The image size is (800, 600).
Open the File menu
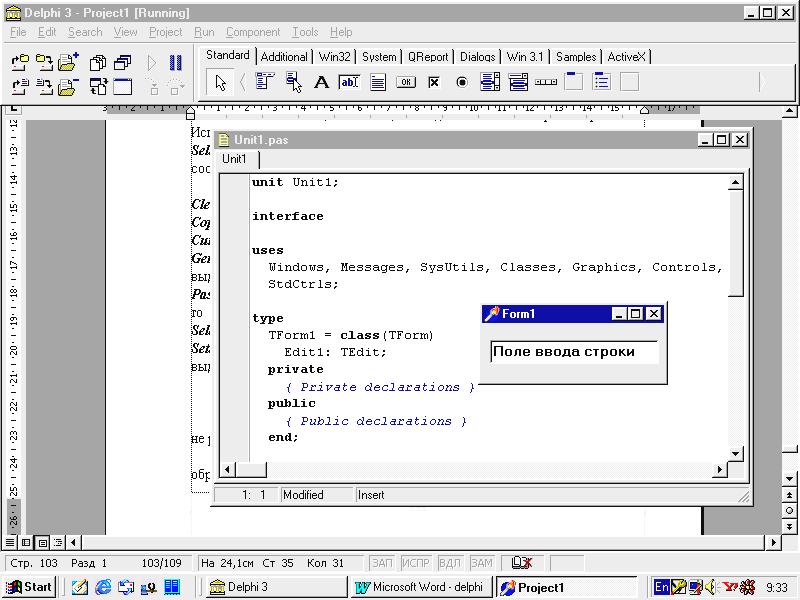[18, 32]
